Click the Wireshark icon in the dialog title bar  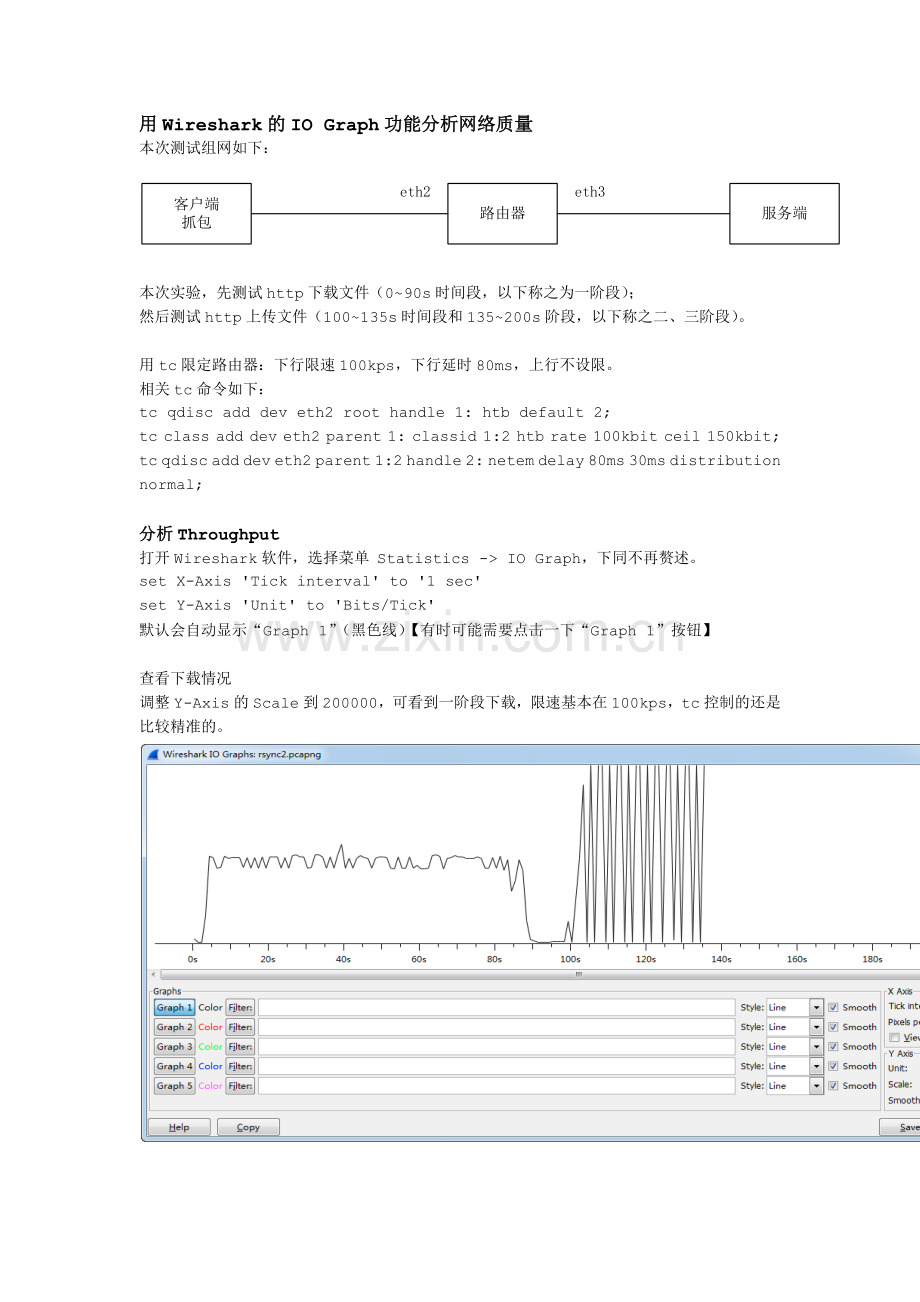tap(153, 755)
